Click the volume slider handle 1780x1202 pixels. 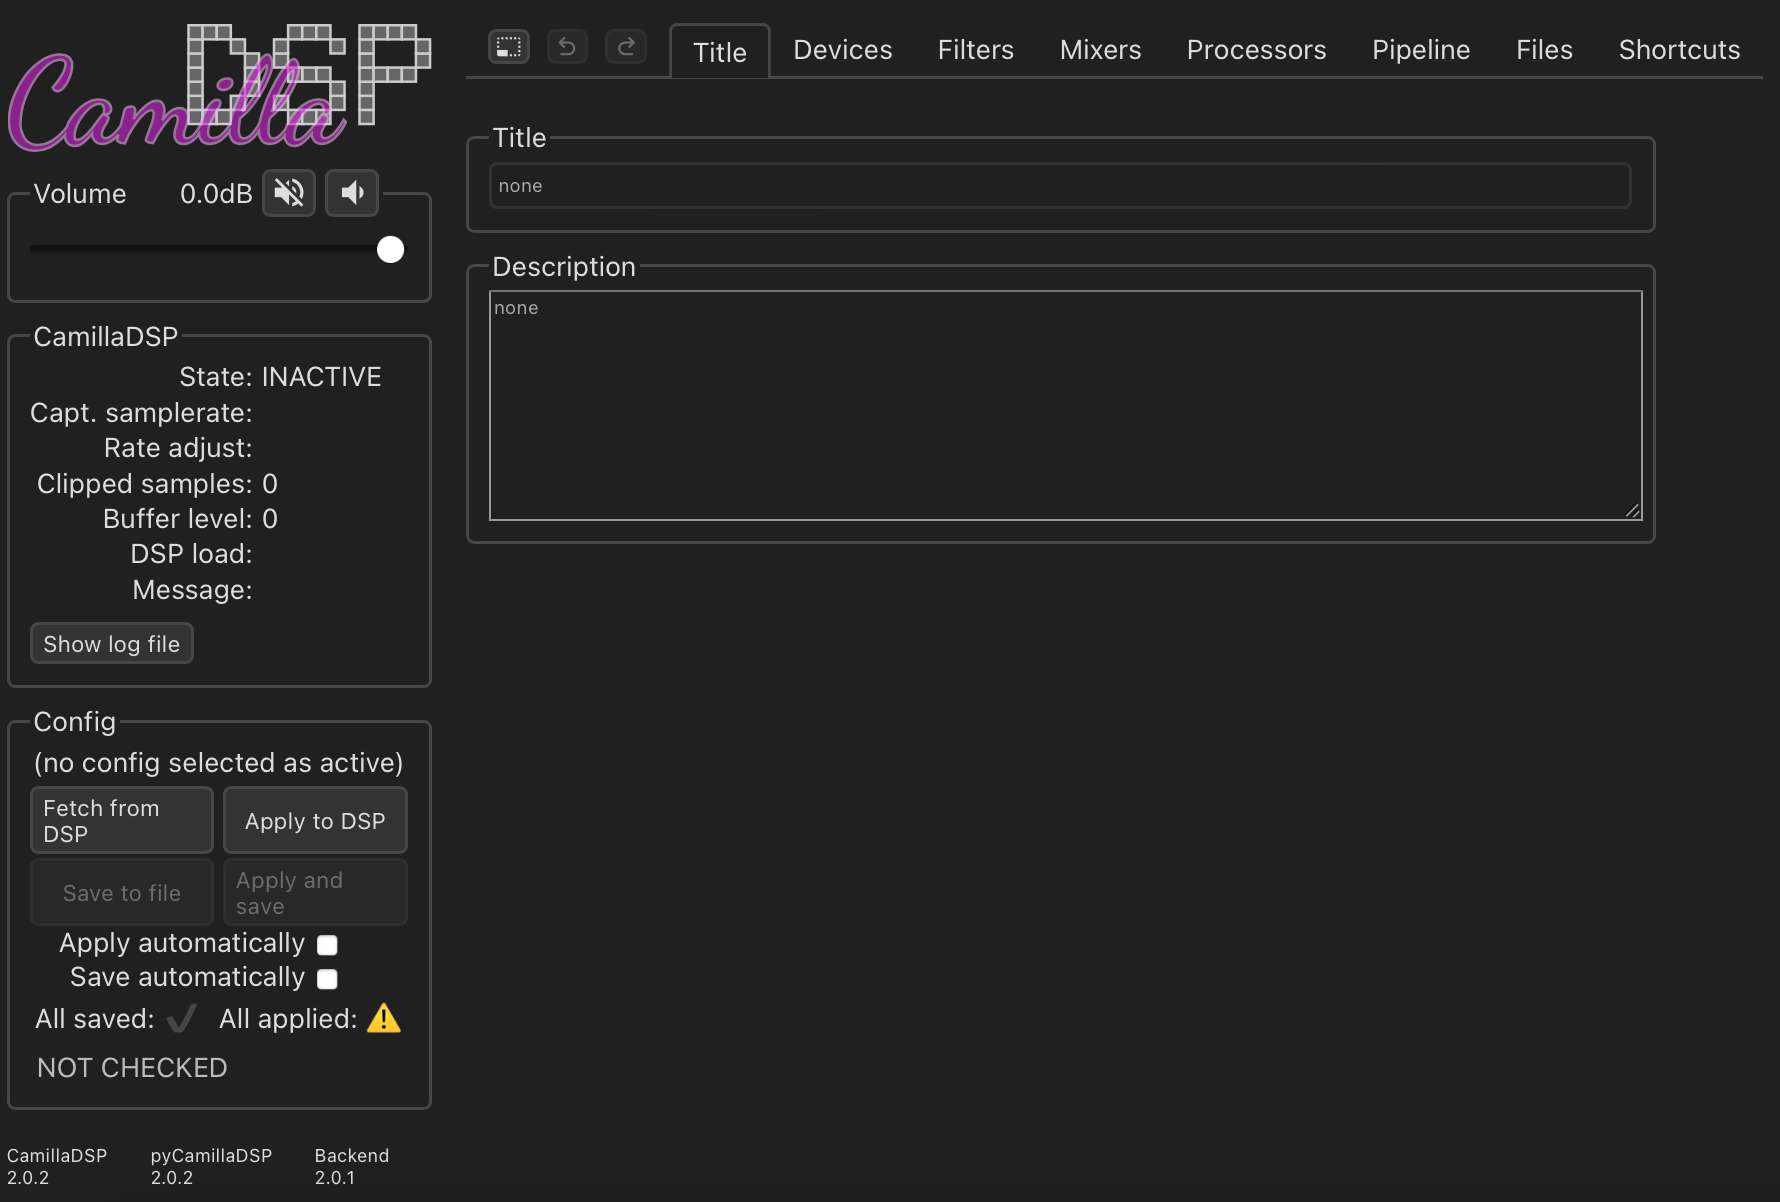tap(391, 249)
